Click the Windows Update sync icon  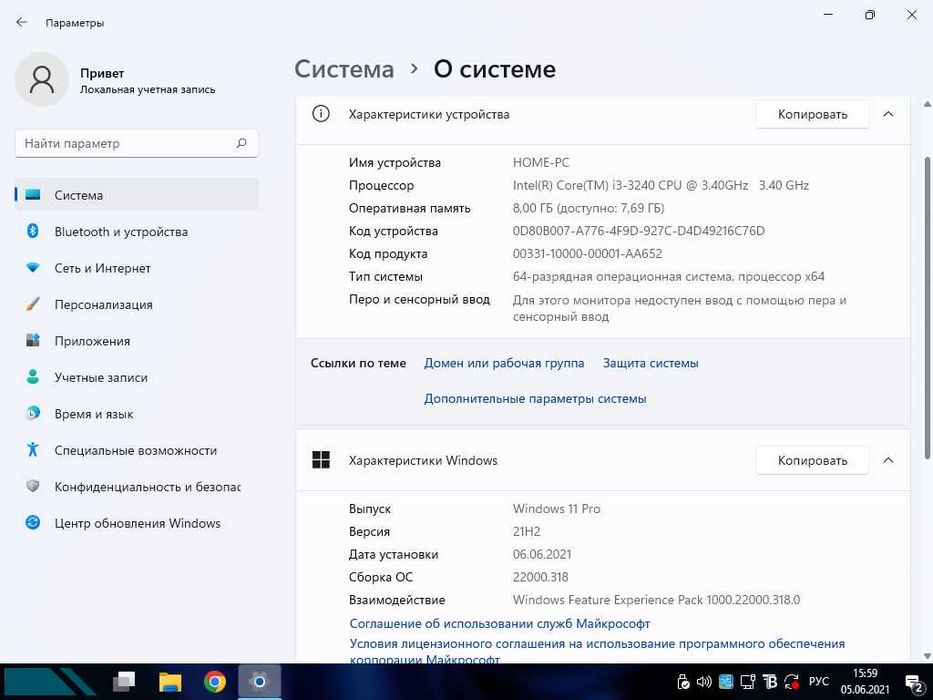coord(33,523)
